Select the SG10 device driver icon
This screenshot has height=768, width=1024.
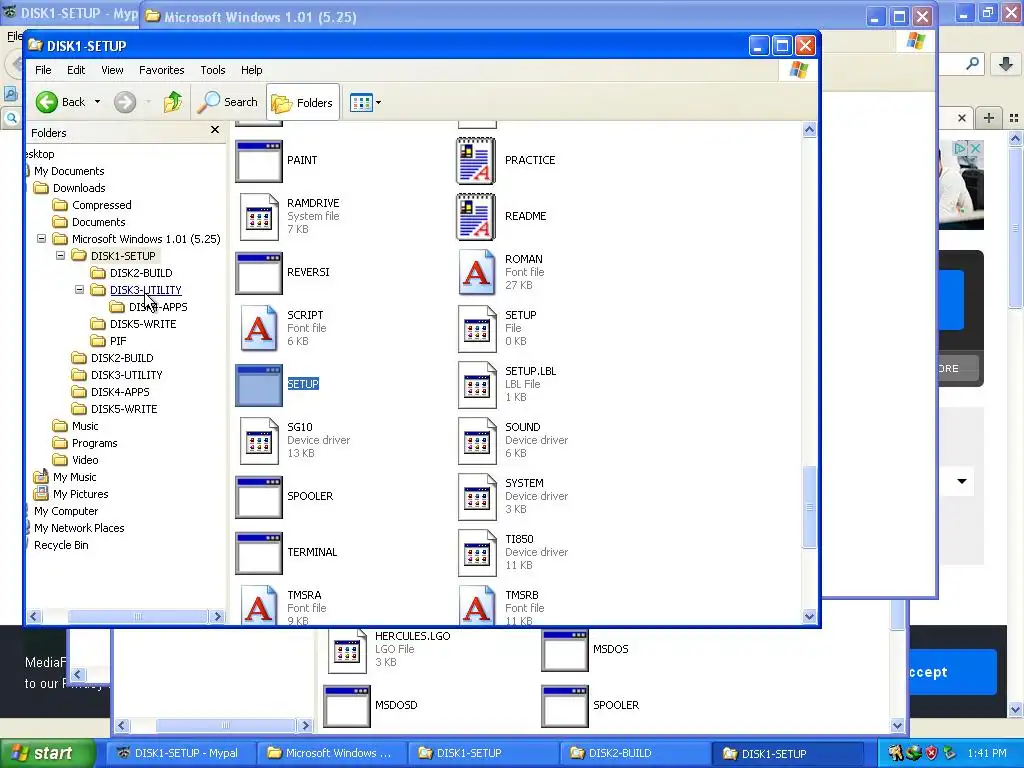pyautogui.click(x=259, y=441)
